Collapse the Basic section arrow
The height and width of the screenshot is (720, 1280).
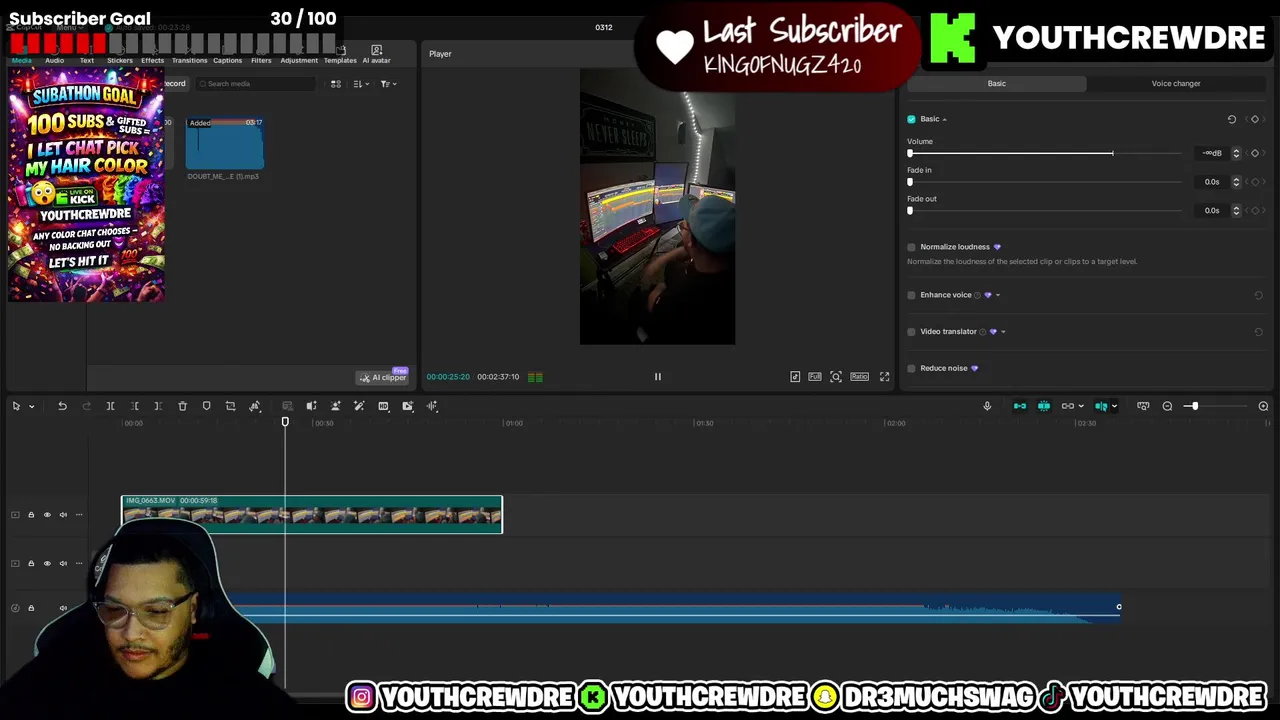tap(944, 120)
